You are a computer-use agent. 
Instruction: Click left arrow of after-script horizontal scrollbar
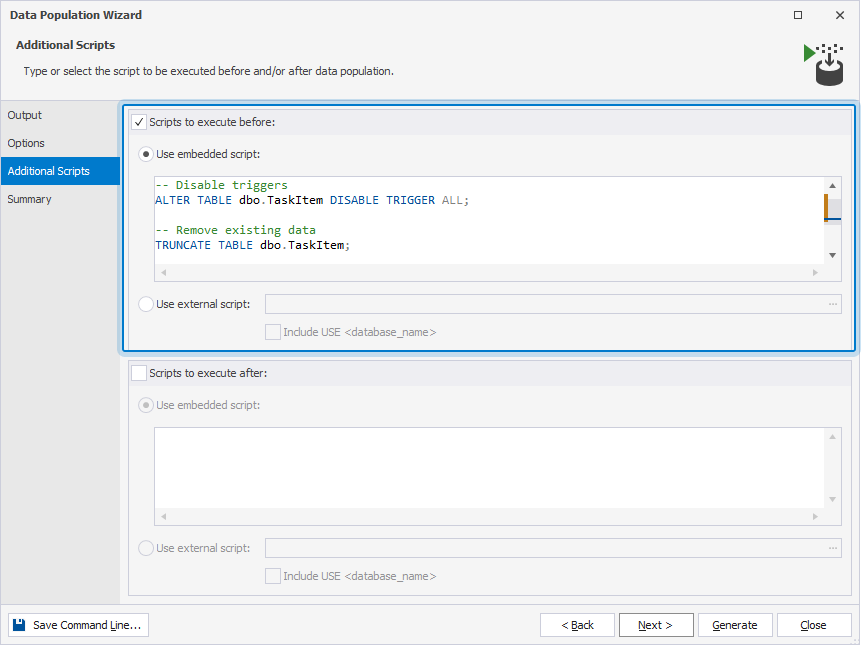pos(163,516)
